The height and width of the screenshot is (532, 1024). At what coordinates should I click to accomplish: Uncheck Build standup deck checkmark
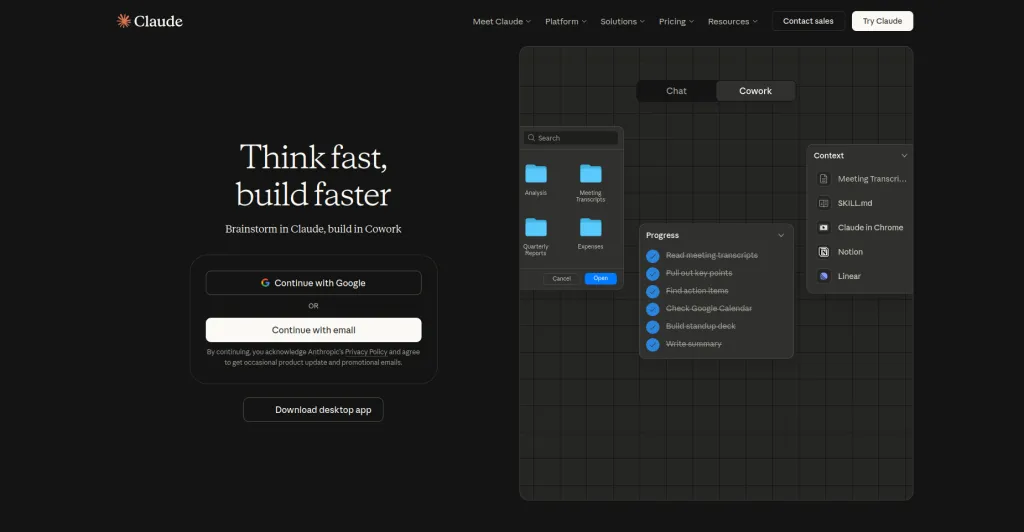click(x=652, y=326)
